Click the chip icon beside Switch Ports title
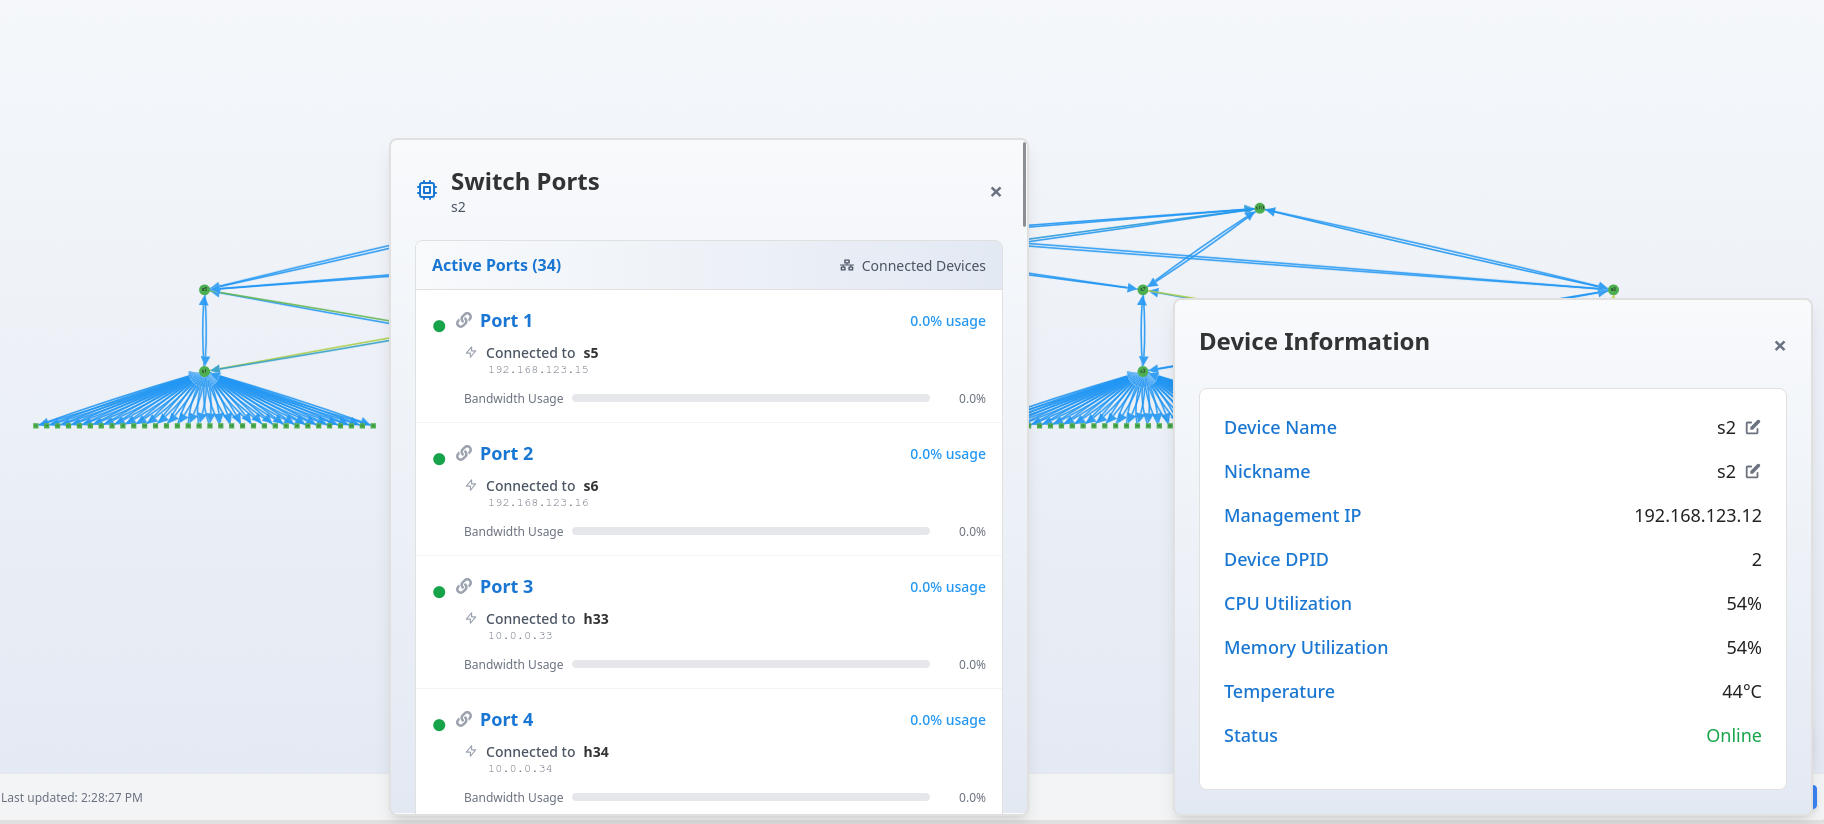Image resolution: width=1824 pixels, height=824 pixels. (427, 190)
